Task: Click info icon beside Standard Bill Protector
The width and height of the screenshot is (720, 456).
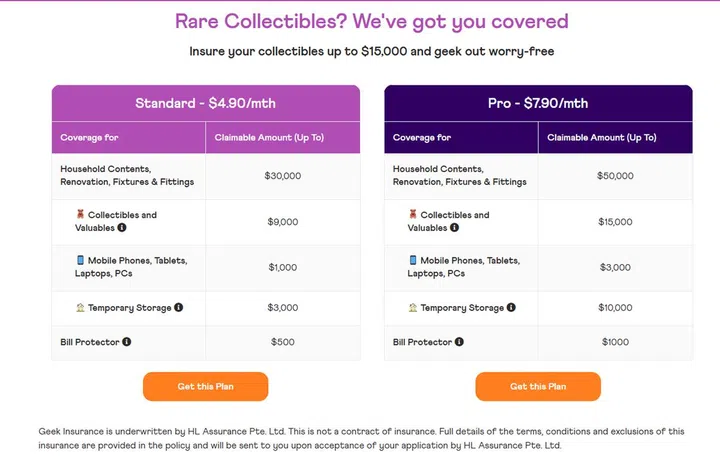Action: [x=127, y=342]
